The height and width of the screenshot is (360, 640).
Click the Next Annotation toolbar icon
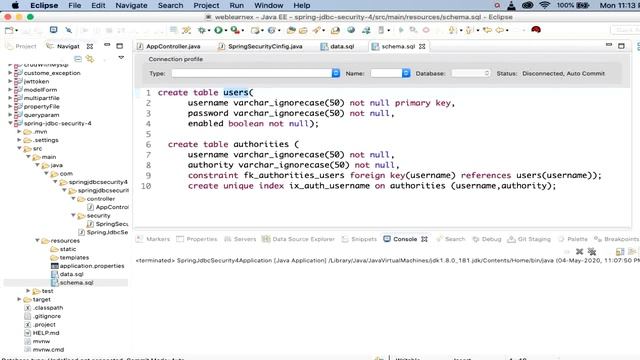pyautogui.click(x=452, y=30)
